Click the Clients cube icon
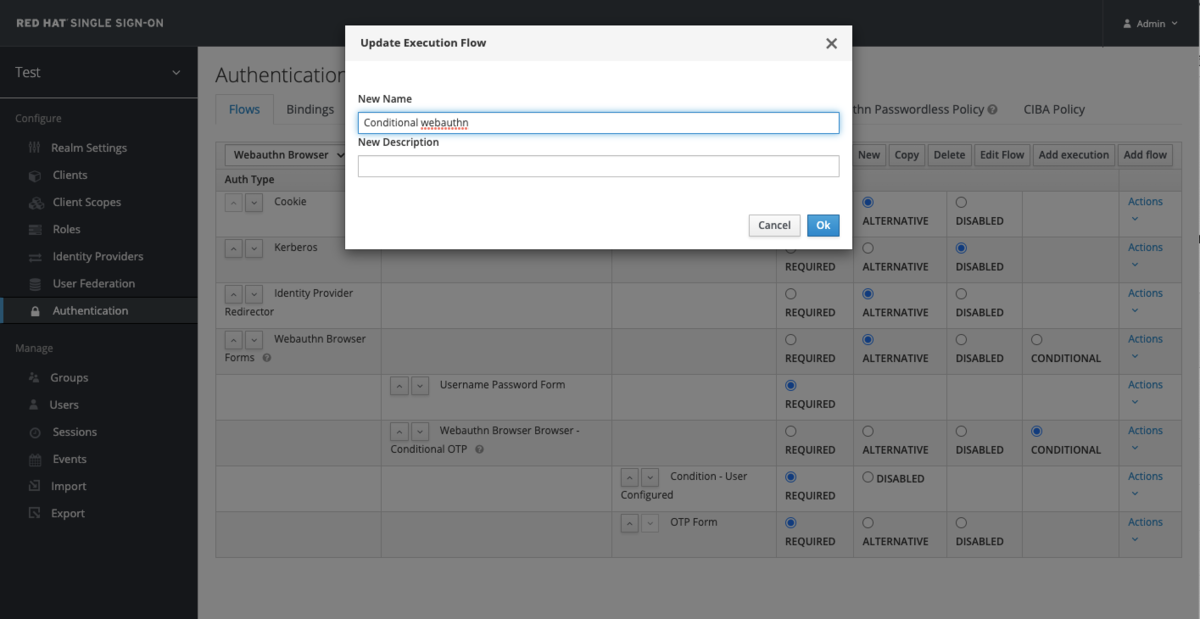 tap(35, 175)
